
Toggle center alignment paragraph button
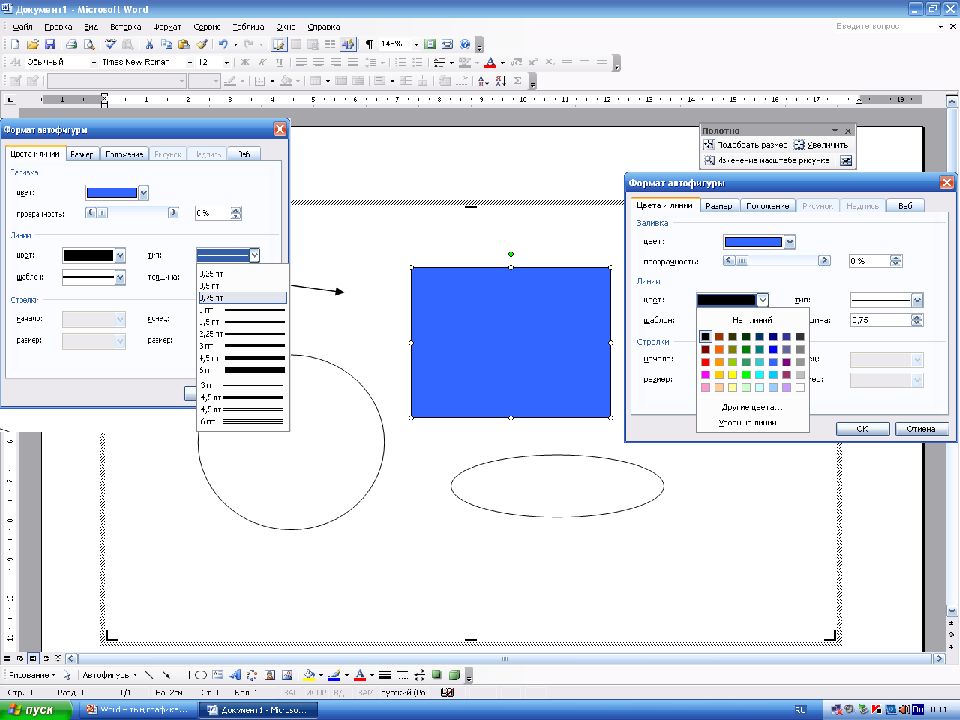[318, 62]
